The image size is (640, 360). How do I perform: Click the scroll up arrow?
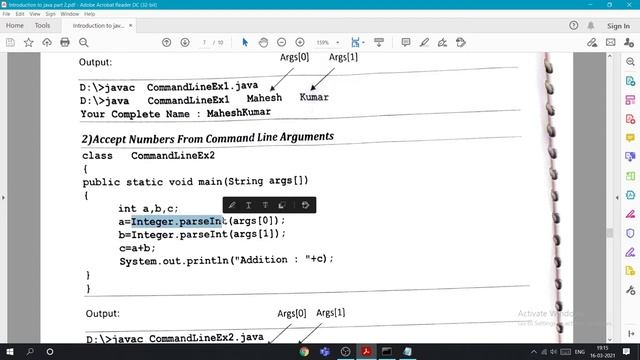click(610, 56)
